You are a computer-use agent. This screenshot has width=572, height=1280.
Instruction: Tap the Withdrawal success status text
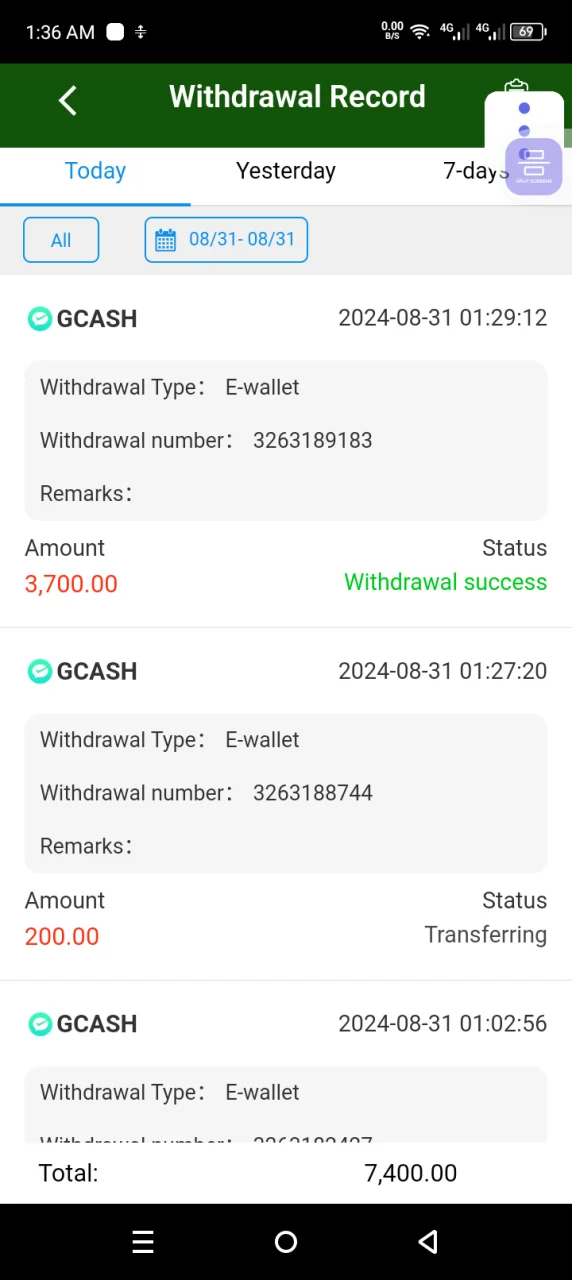tap(446, 582)
